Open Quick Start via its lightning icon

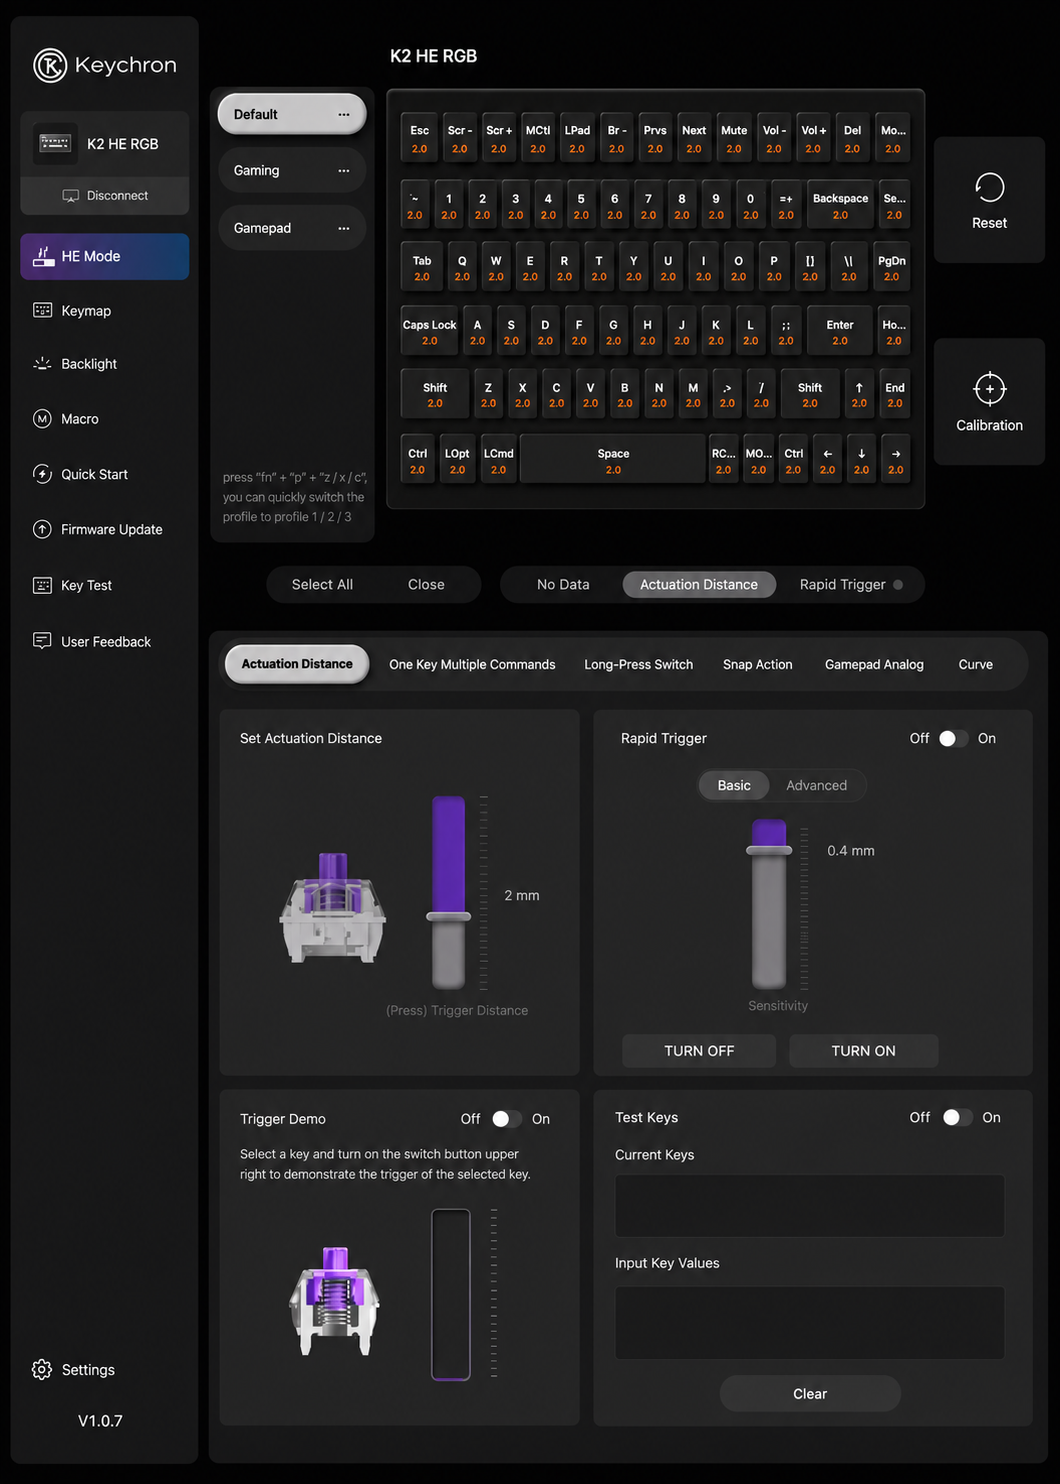pyautogui.click(x=42, y=474)
